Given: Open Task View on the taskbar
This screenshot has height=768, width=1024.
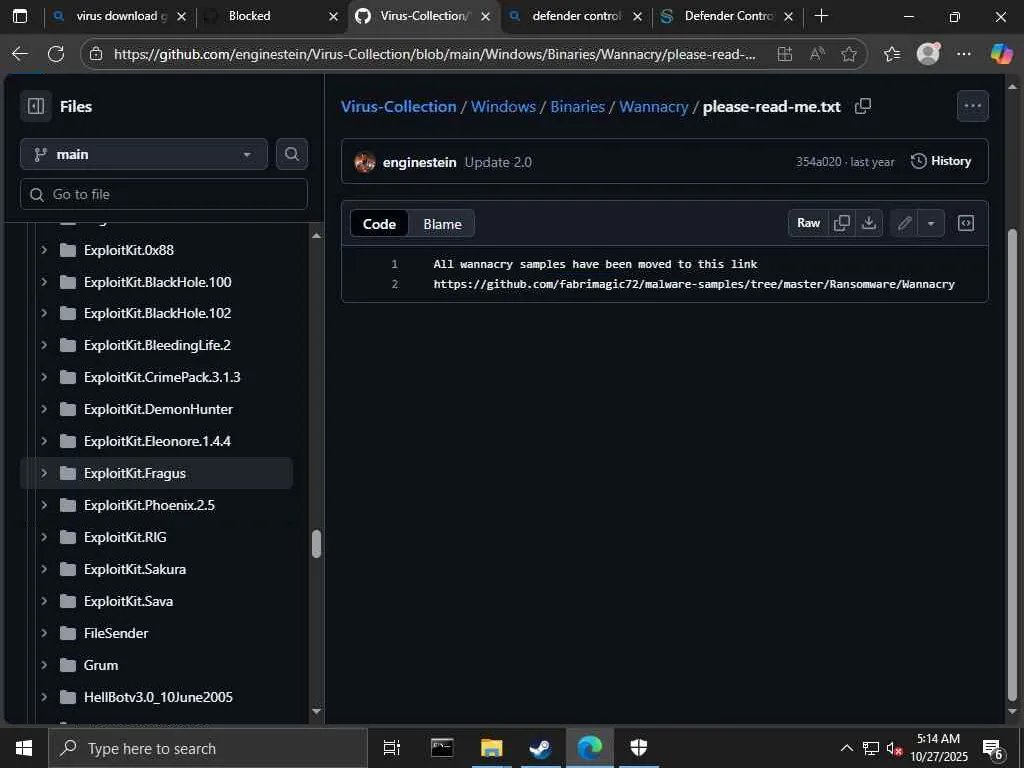Looking at the screenshot, I should 391,748.
